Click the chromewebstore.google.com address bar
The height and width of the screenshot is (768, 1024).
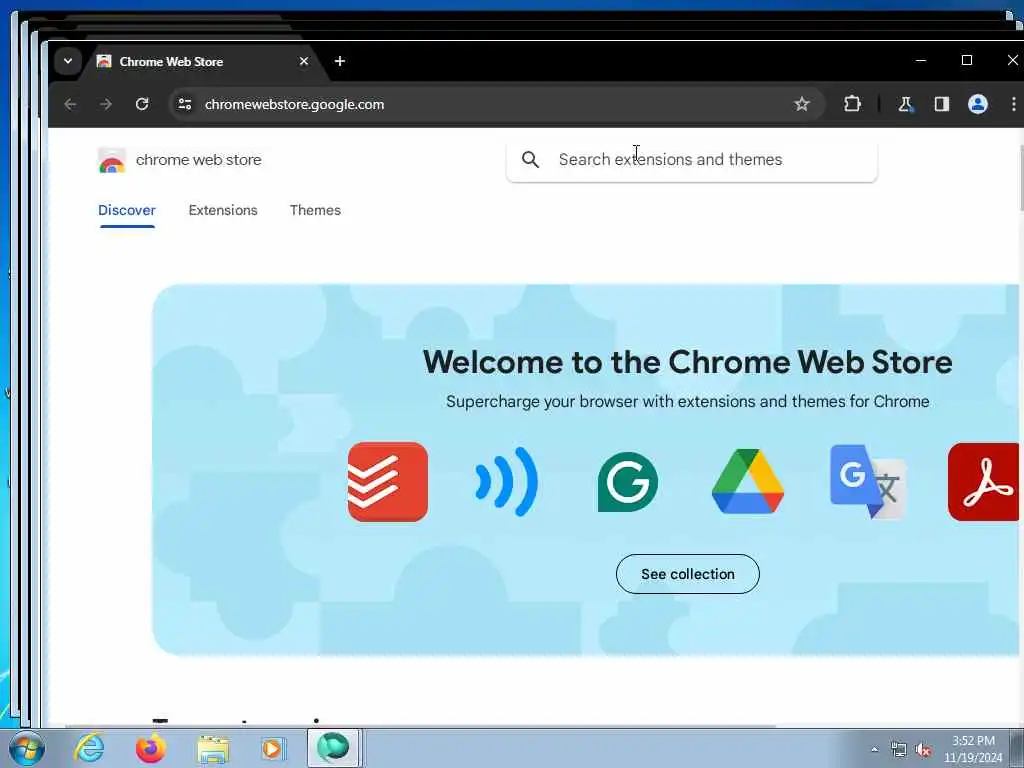coord(496,104)
